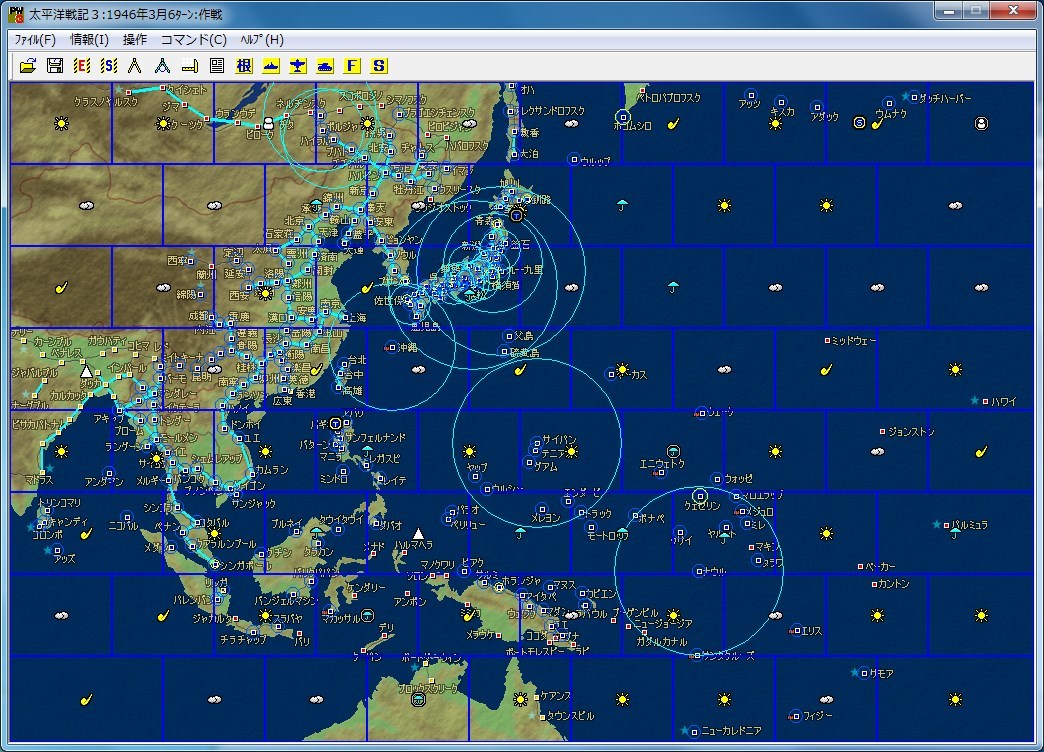The height and width of the screenshot is (752, 1044).
Task: Click the warship silhouette toolbar icon
Action: (x=271, y=66)
